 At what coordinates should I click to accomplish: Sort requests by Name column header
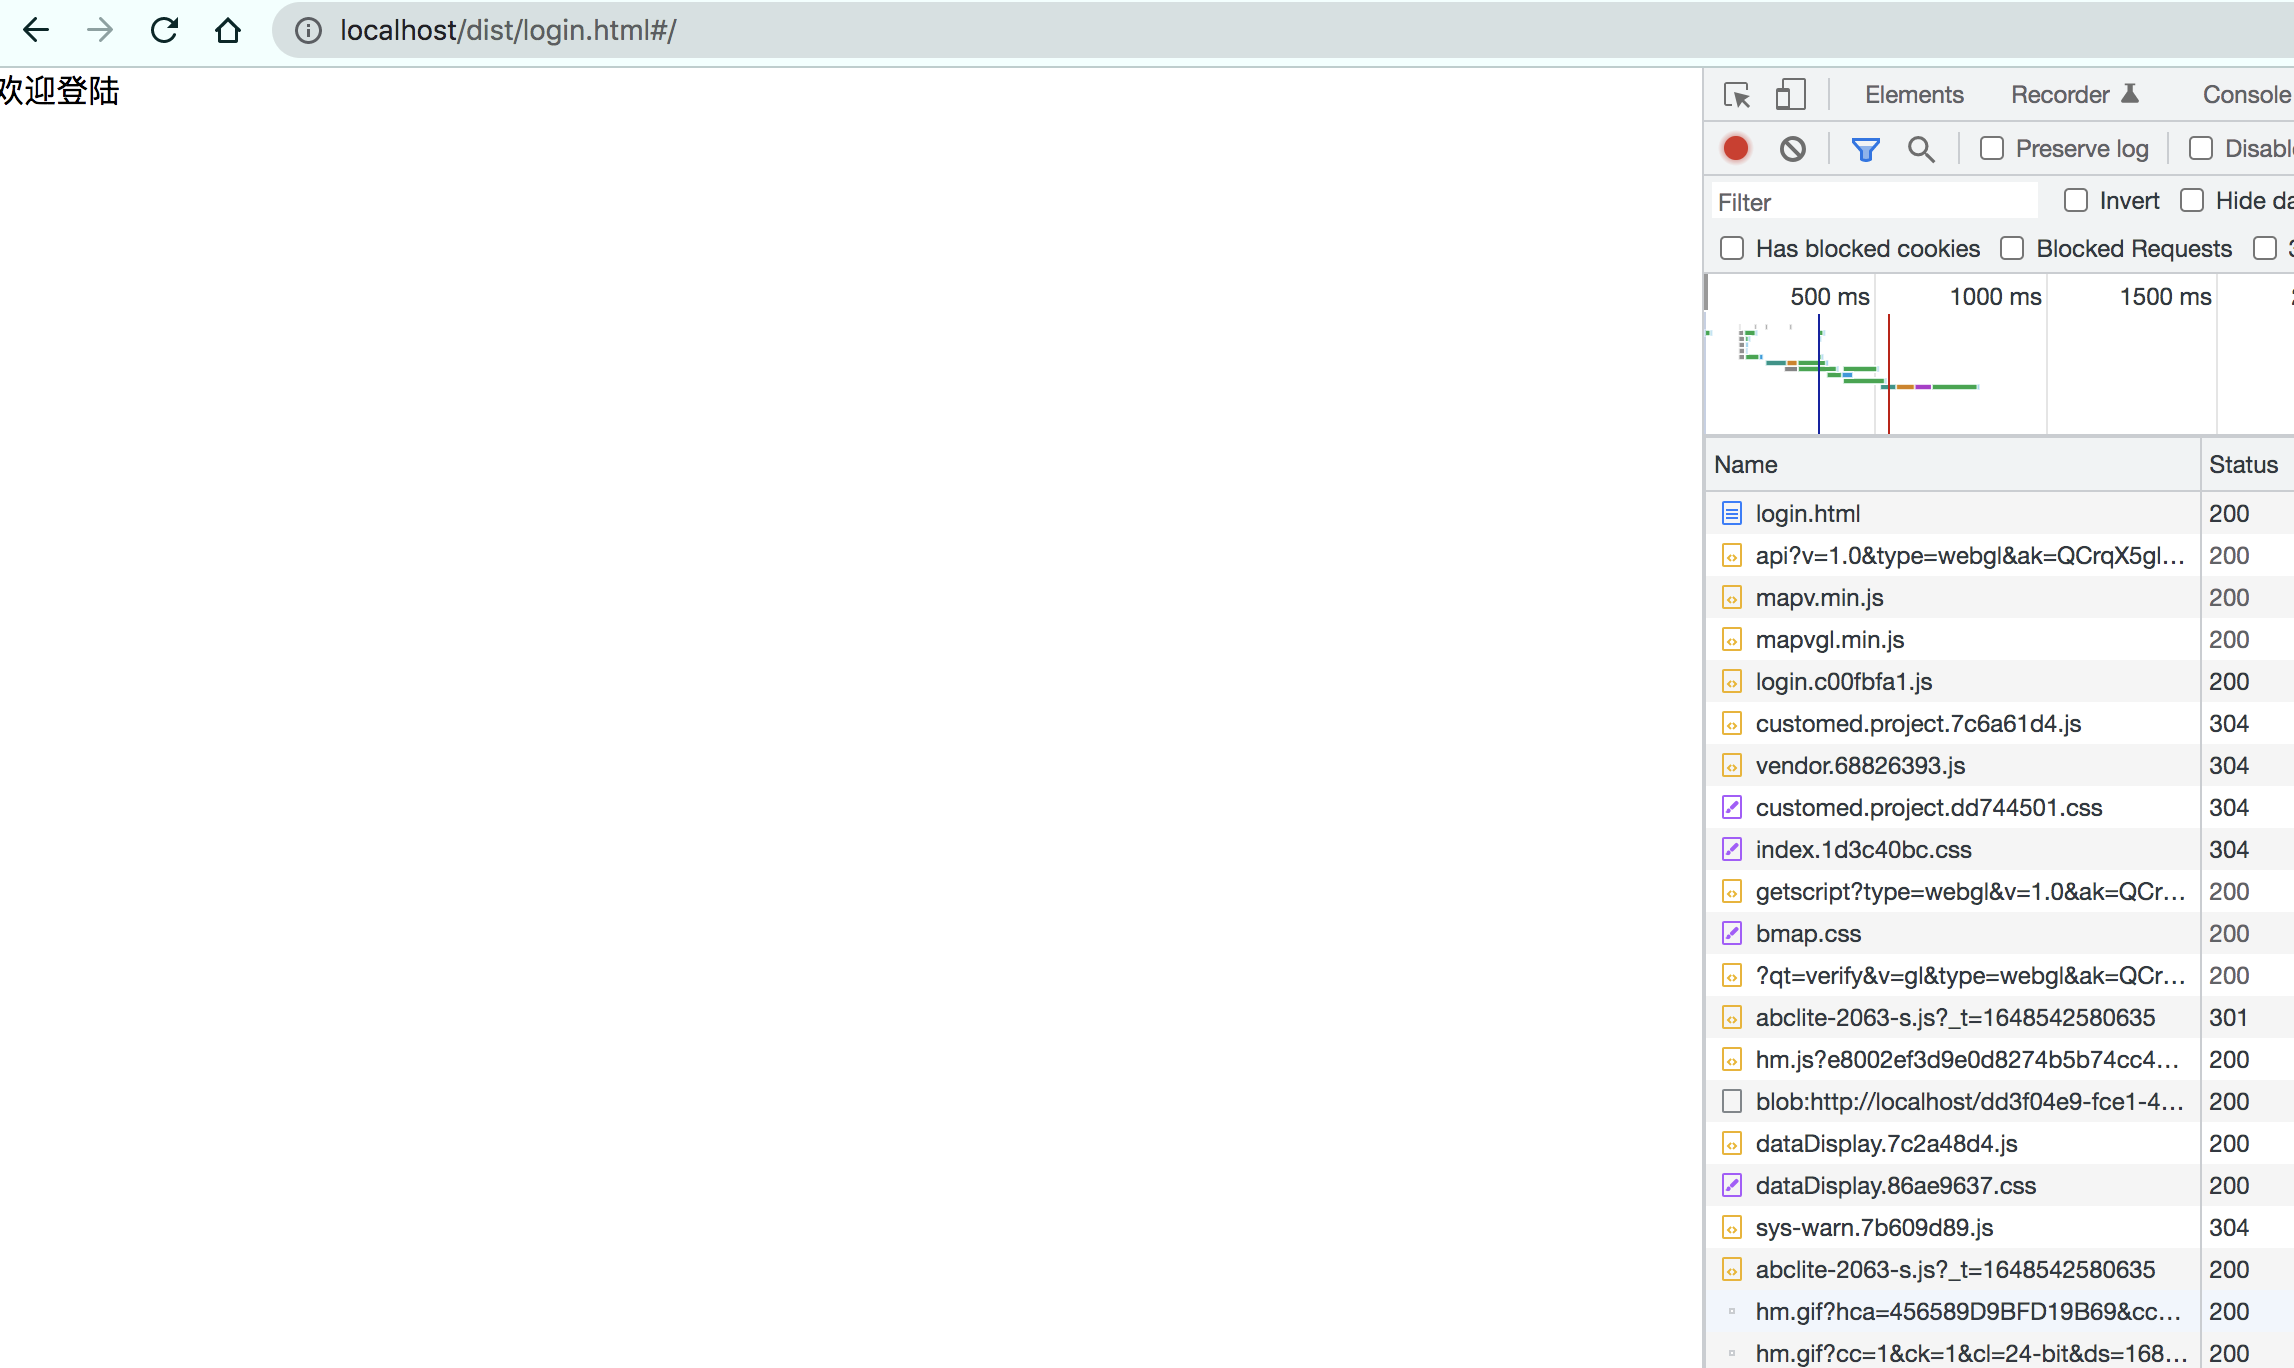point(1746,465)
